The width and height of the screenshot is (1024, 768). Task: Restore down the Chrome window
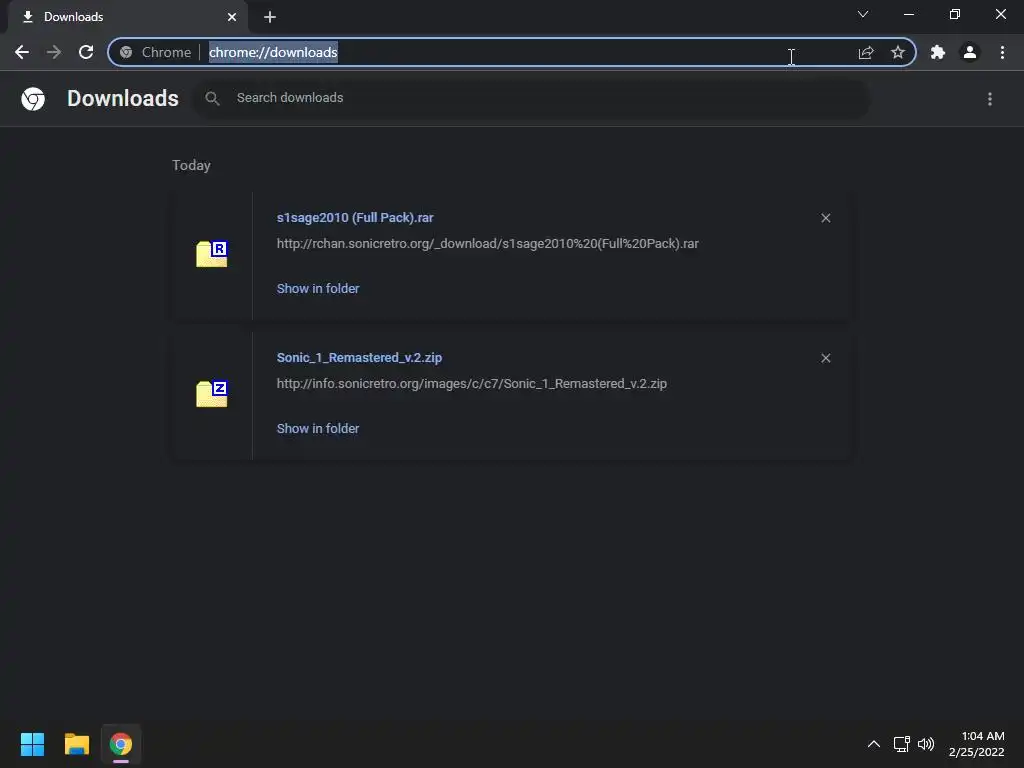point(955,14)
